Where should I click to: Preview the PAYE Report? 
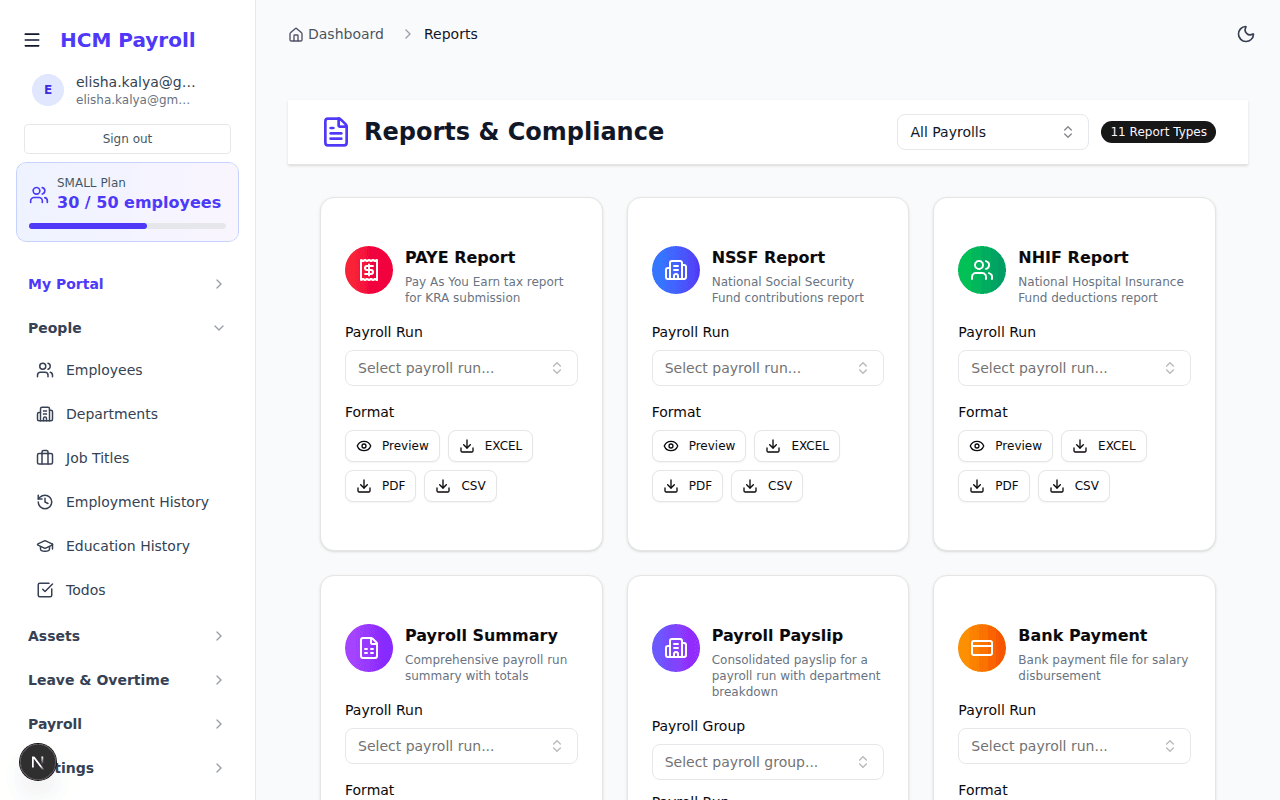(392, 446)
